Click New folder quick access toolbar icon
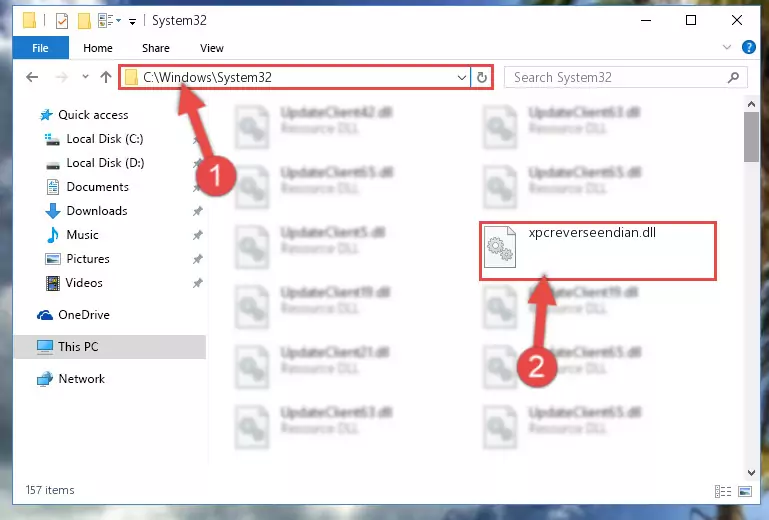 (84, 21)
